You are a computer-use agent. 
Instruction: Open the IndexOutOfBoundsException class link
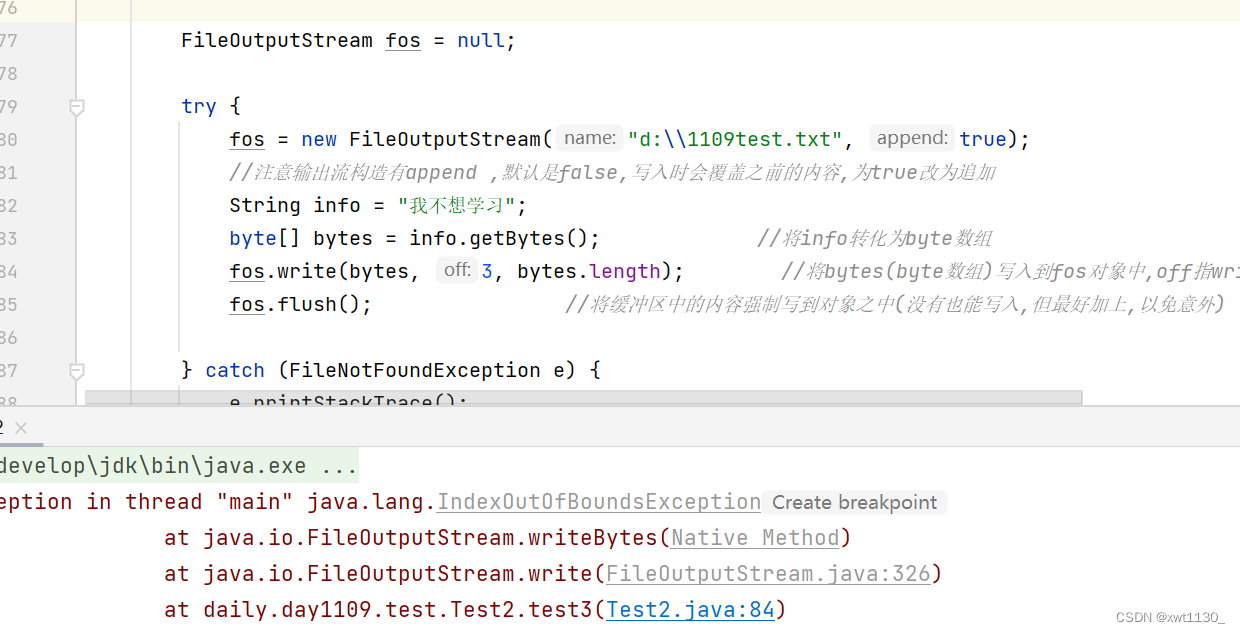tap(598, 502)
